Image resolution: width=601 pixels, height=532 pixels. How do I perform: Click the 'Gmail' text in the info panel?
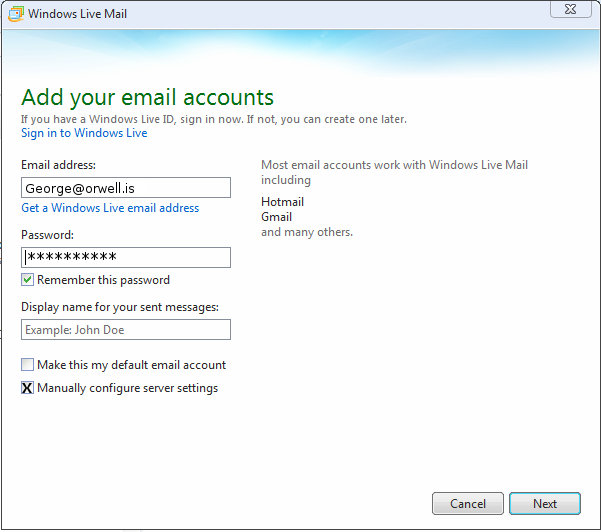click(276, 217)
